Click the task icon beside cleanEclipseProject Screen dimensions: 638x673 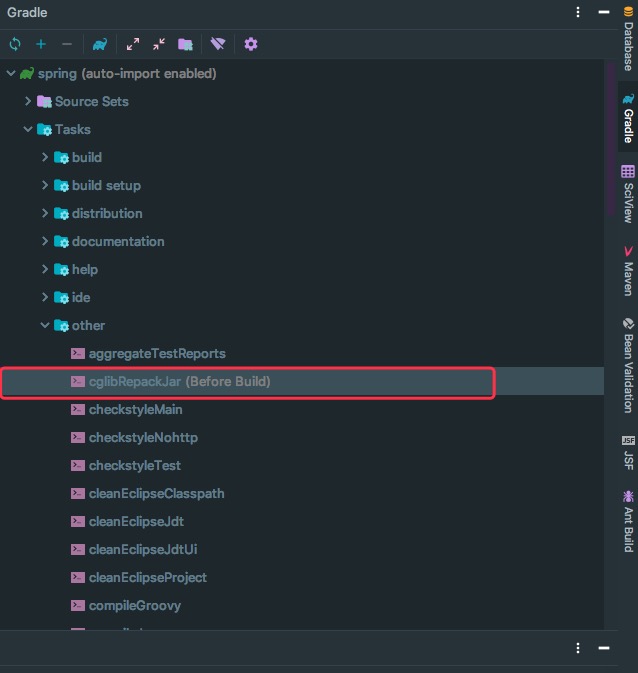coord(78,577)
